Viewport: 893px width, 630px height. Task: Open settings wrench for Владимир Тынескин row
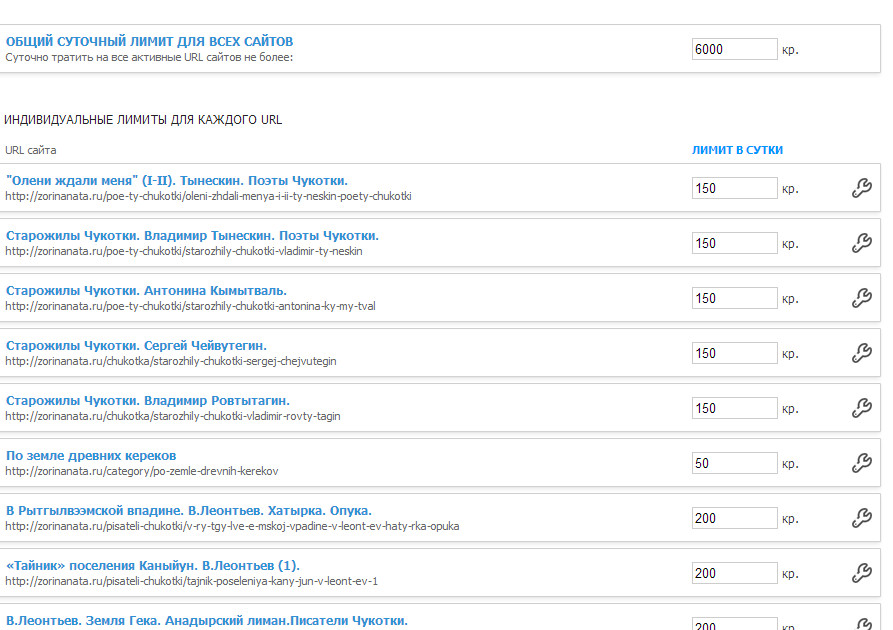(862, 243)
